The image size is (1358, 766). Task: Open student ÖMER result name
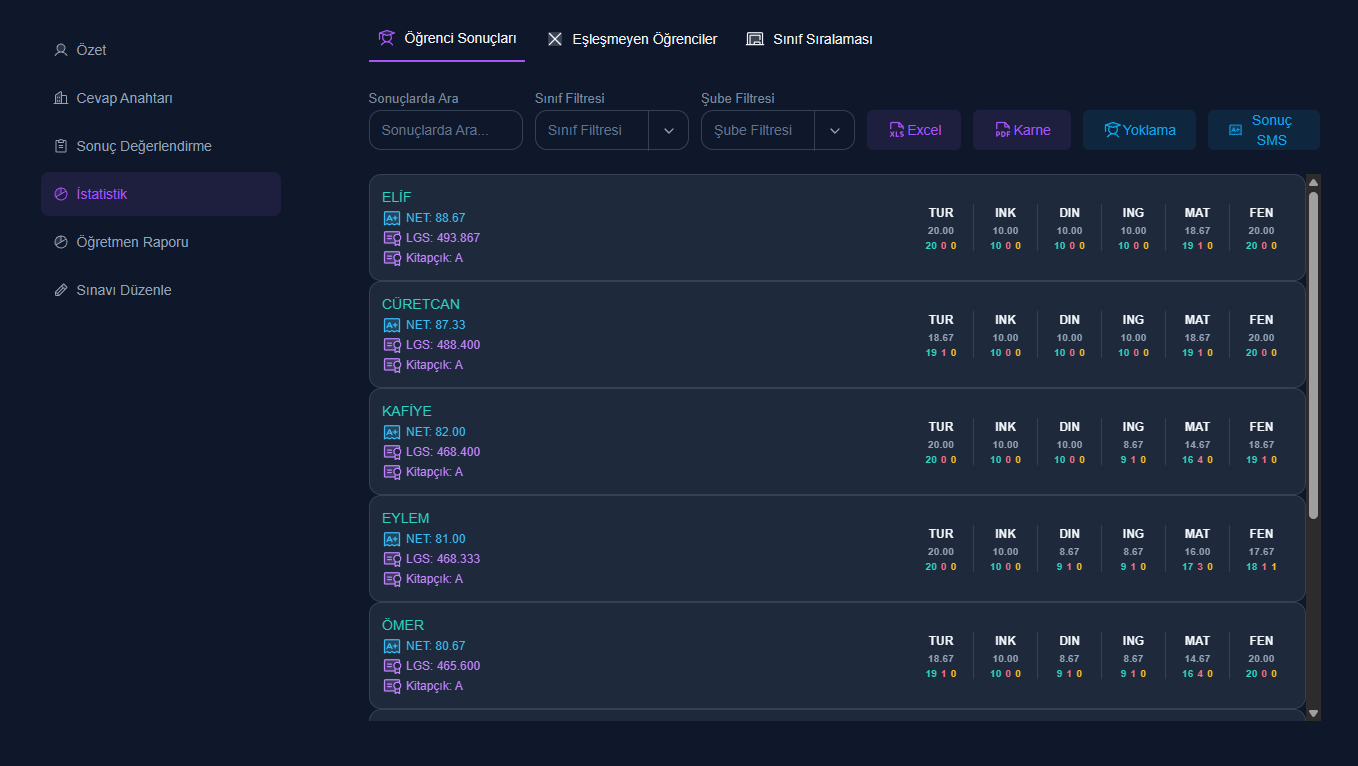pos(403,625)
